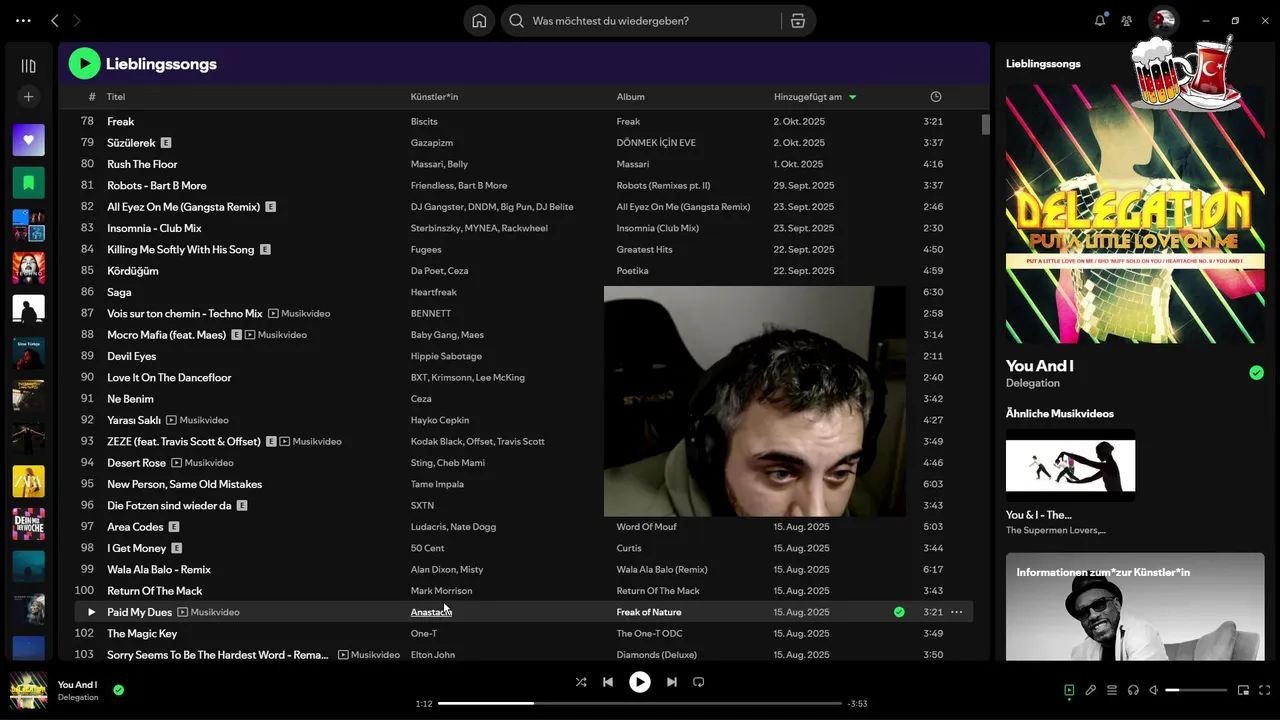This screenshot has width=1280, height=720.
Task: Open the 'Freak of Nature' album link
Action: (x=649, y=612)
